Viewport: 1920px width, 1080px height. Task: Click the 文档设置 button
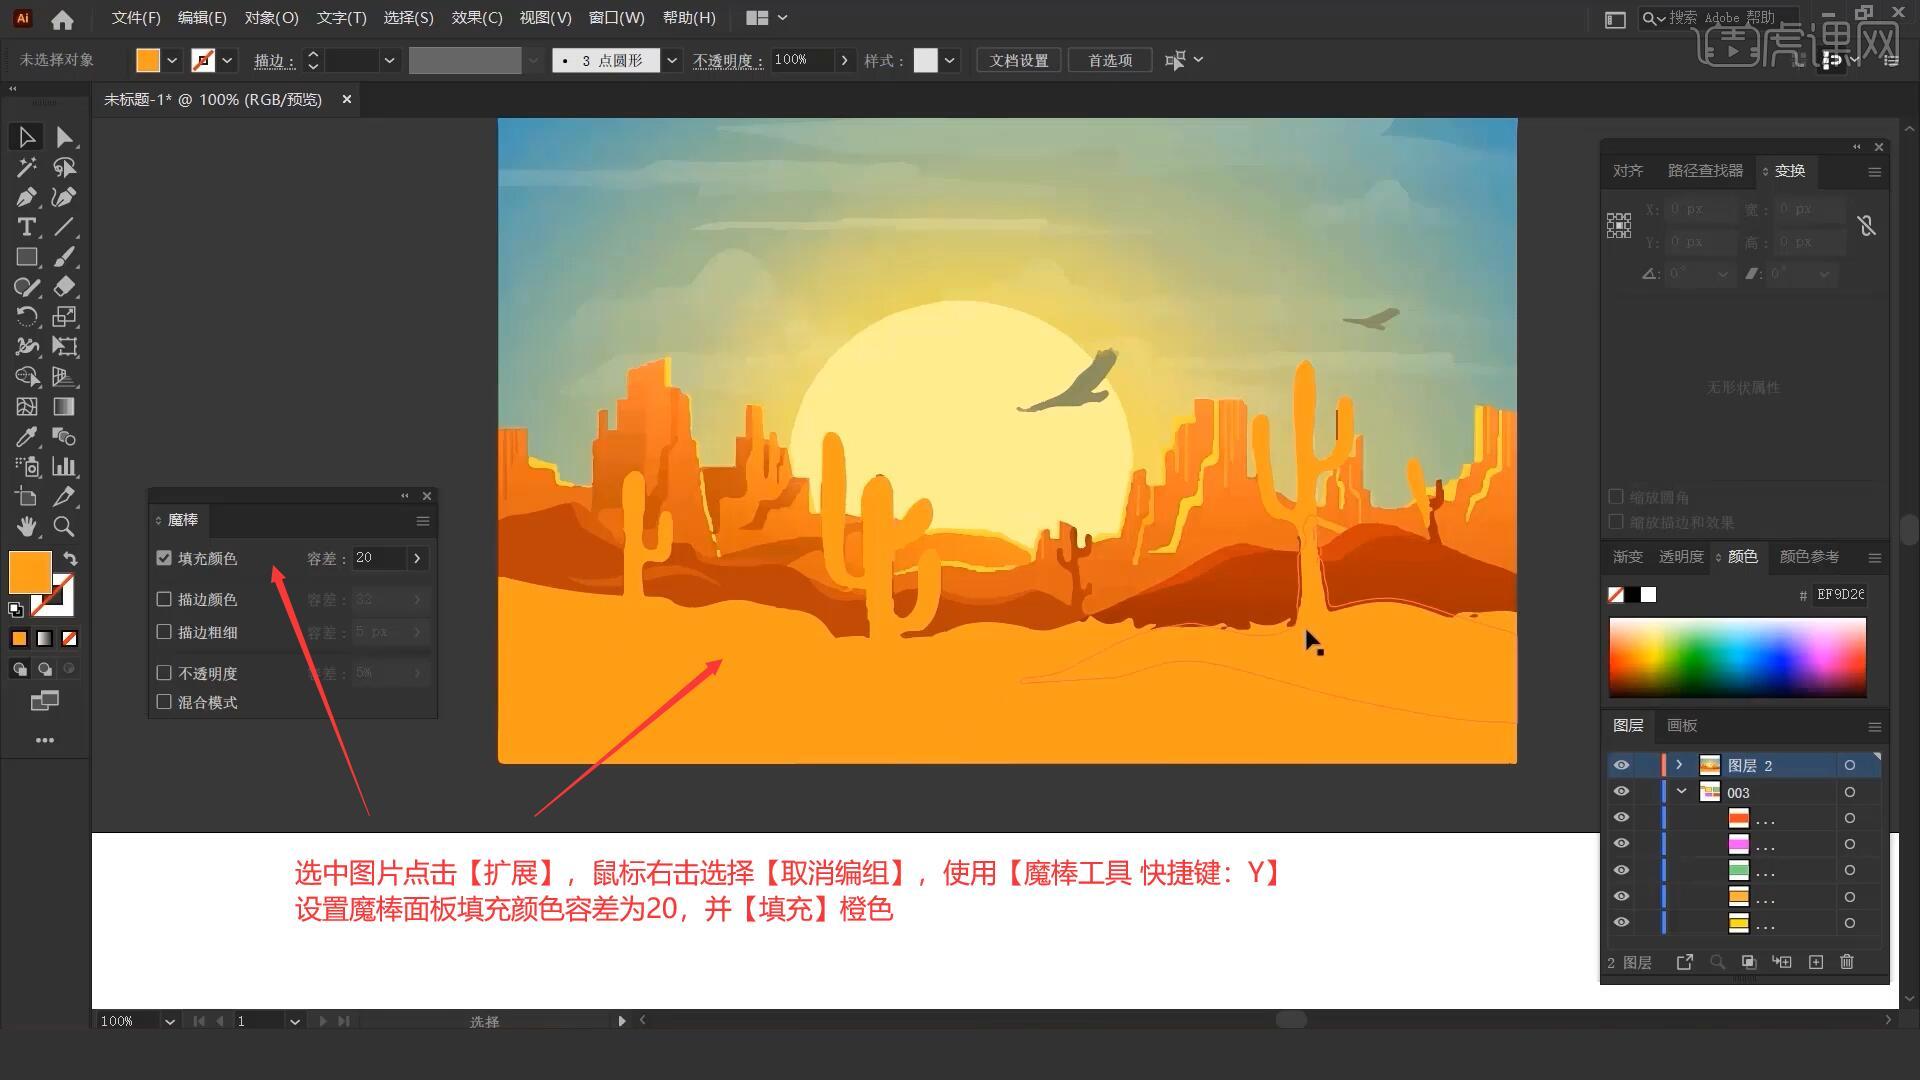point(1022,59)
